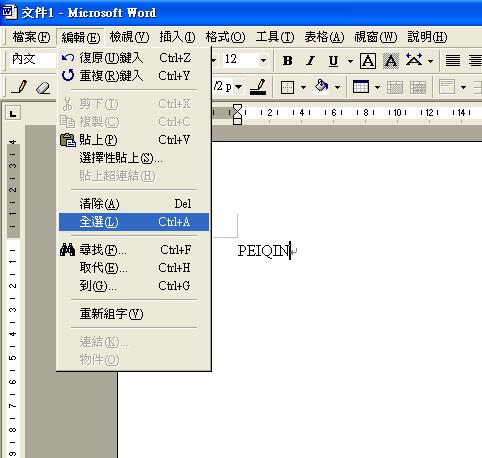482x458 pixels.
Task: Click the border color pen icon
Action: [x=258, y=87]
